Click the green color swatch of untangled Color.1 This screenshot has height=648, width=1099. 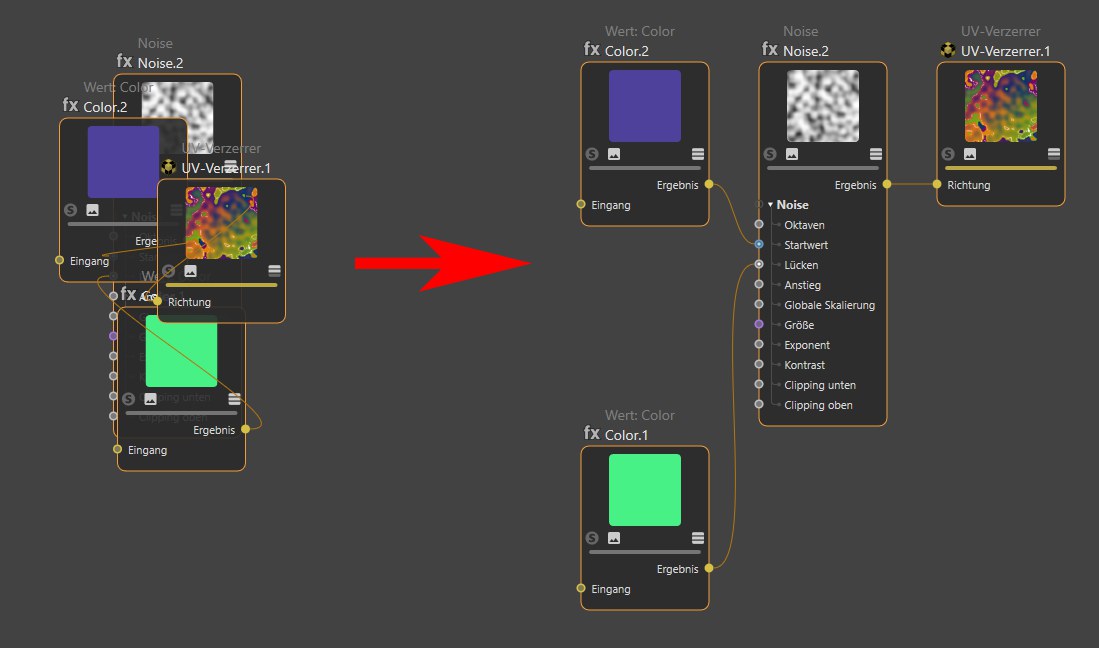644,490
